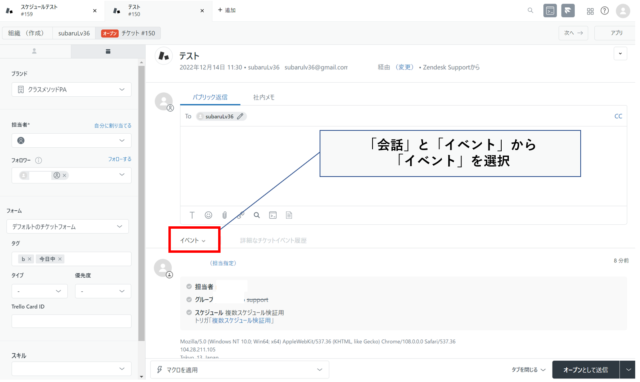This screenshot has width=640, height=382.
Task: Open the help question mark icon
Action: [604, 11]
